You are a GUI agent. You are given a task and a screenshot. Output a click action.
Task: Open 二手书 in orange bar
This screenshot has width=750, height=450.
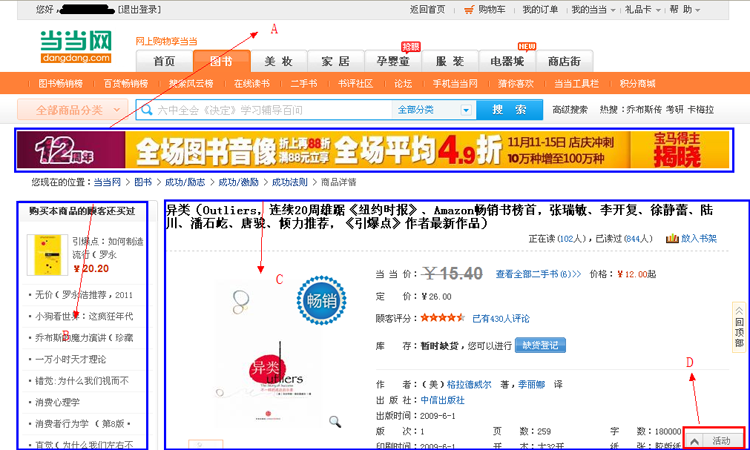point(304,84)
